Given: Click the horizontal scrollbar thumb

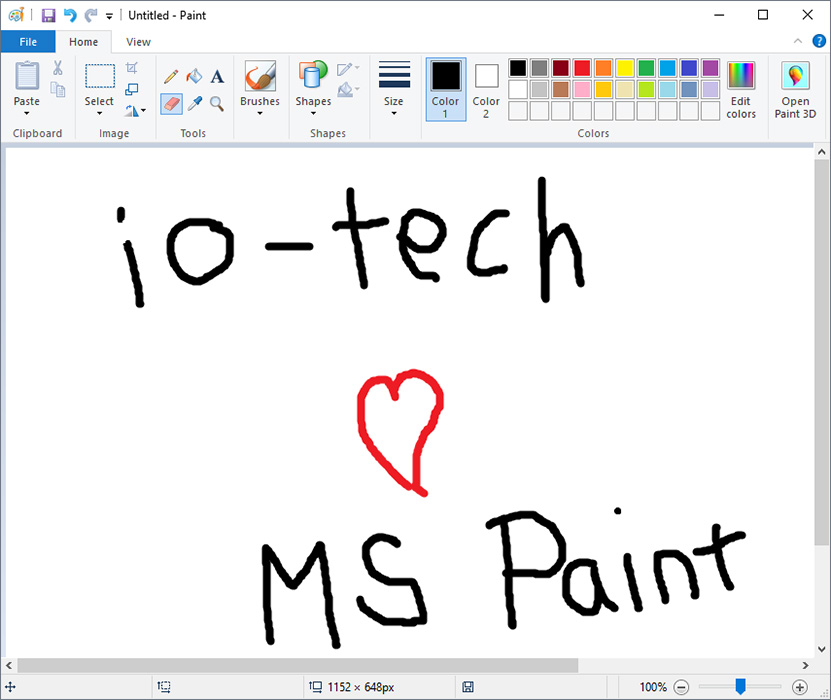Looking at the screenshot, I should (x=297, y=665).
